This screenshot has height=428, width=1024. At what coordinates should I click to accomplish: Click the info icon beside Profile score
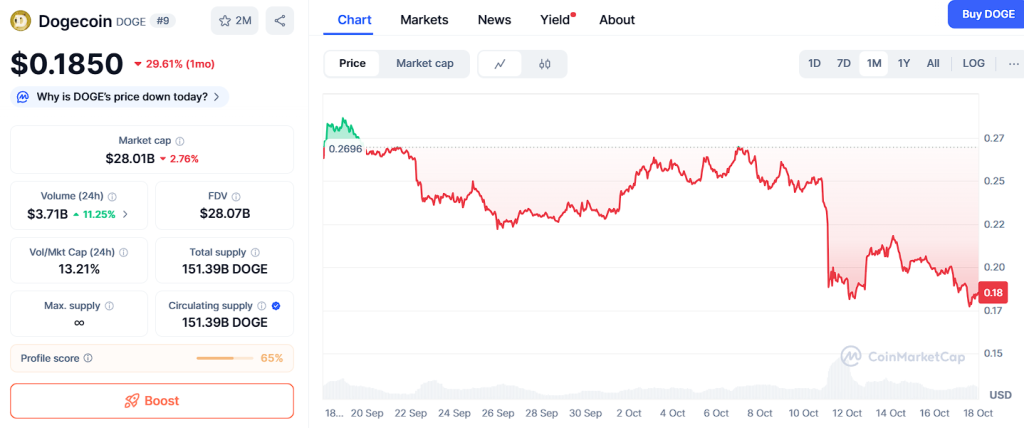click(88, 358)
